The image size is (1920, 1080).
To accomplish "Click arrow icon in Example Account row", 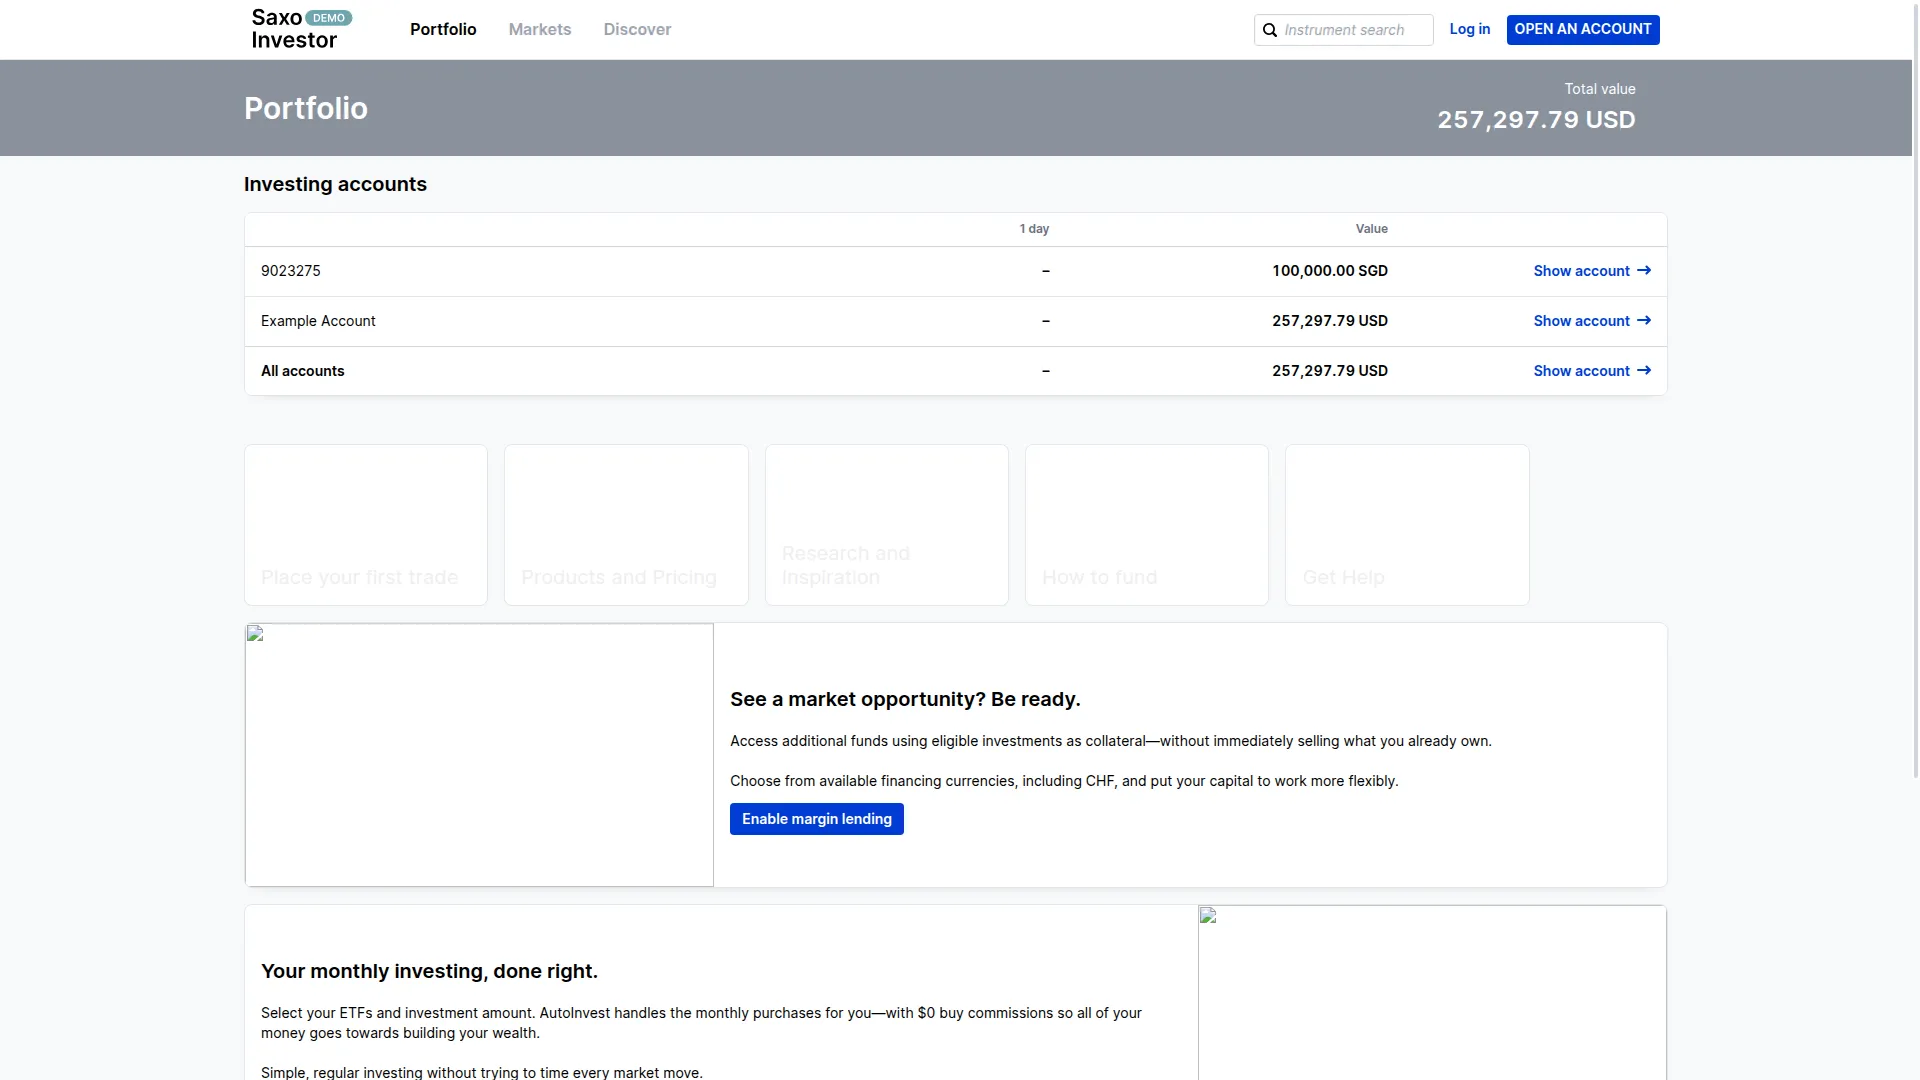I will click(x=1644, y=321).
